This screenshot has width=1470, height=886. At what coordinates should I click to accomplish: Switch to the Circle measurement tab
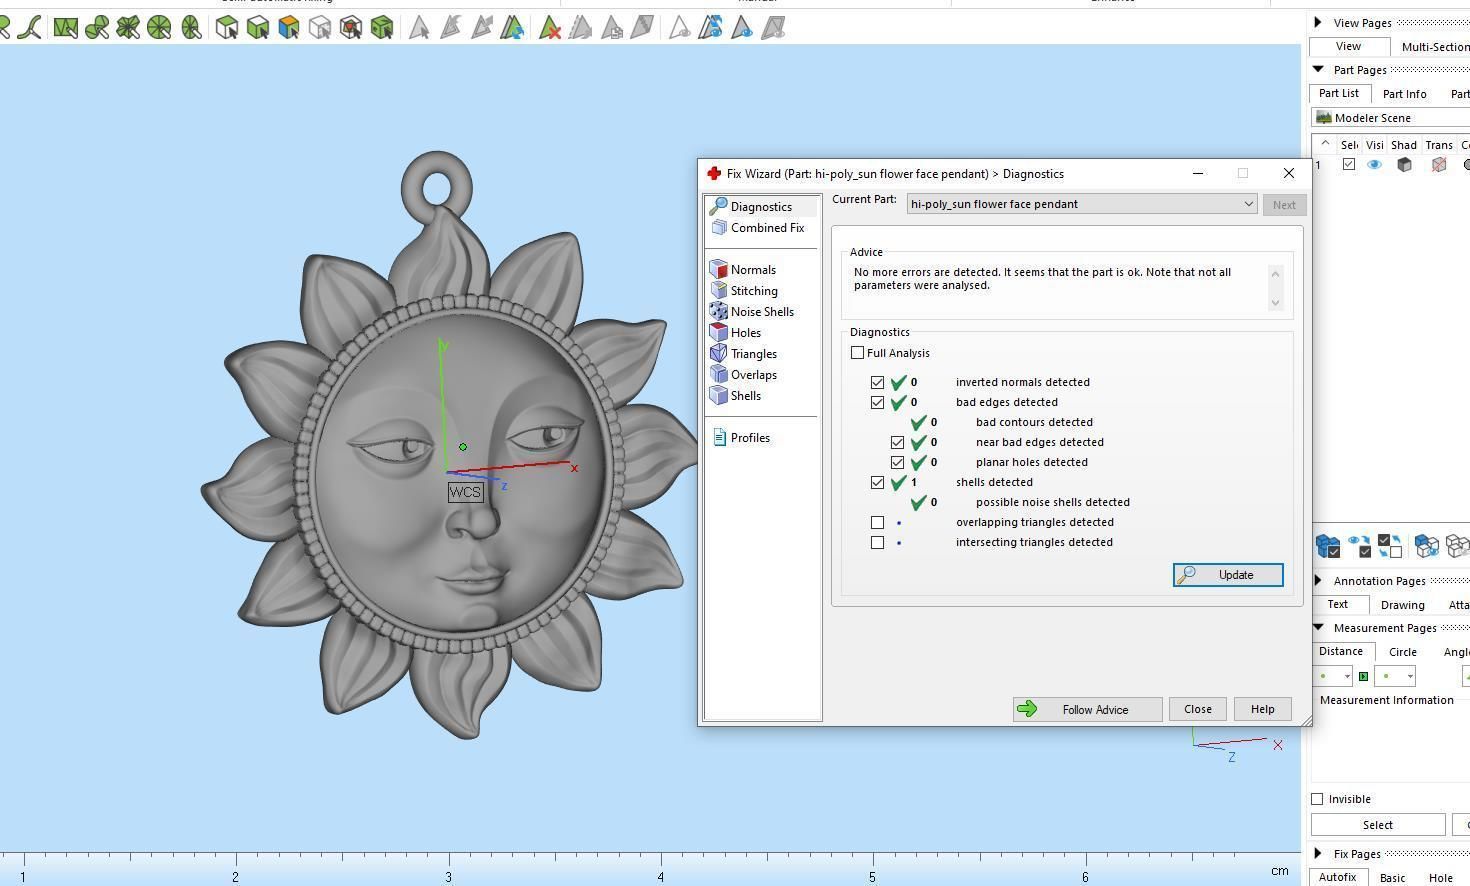pos(1403,652)
